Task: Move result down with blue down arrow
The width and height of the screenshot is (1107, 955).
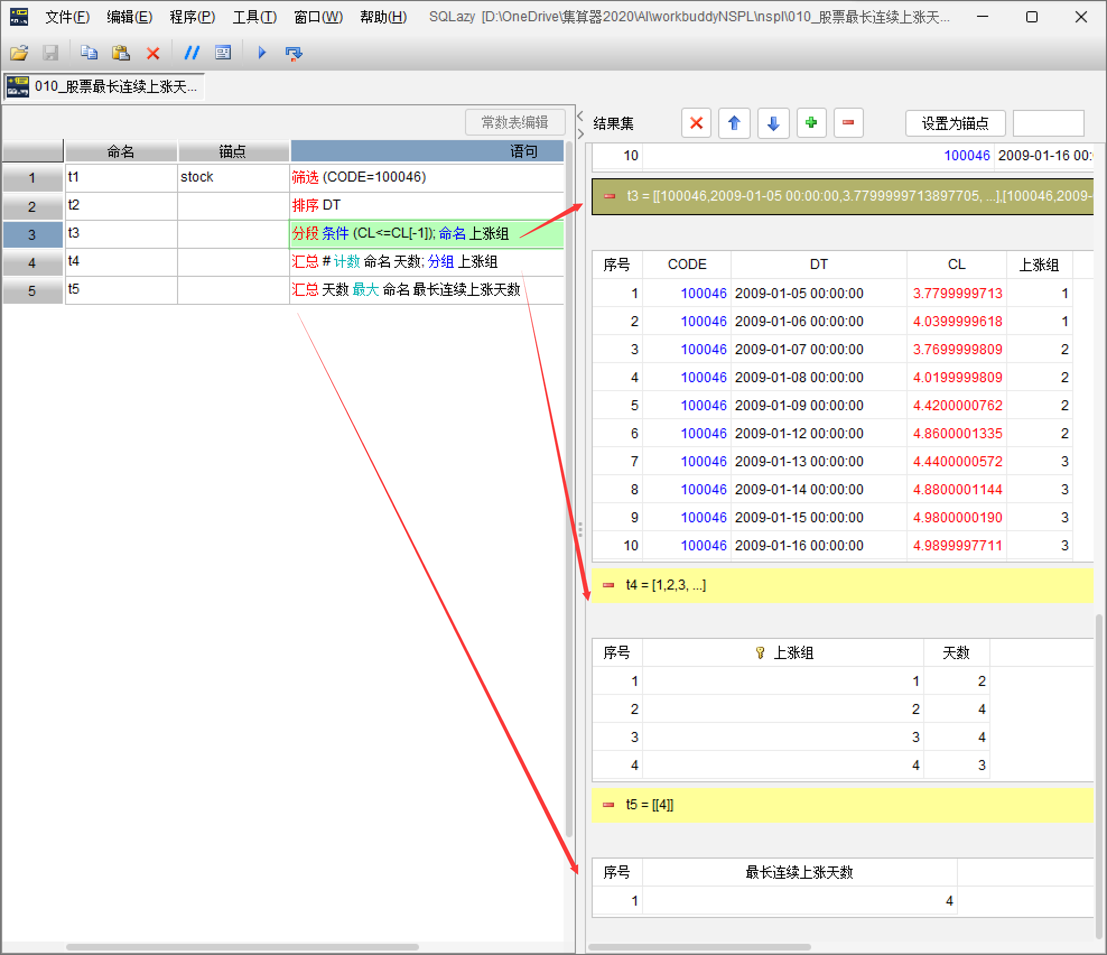Action: point(773,124)
